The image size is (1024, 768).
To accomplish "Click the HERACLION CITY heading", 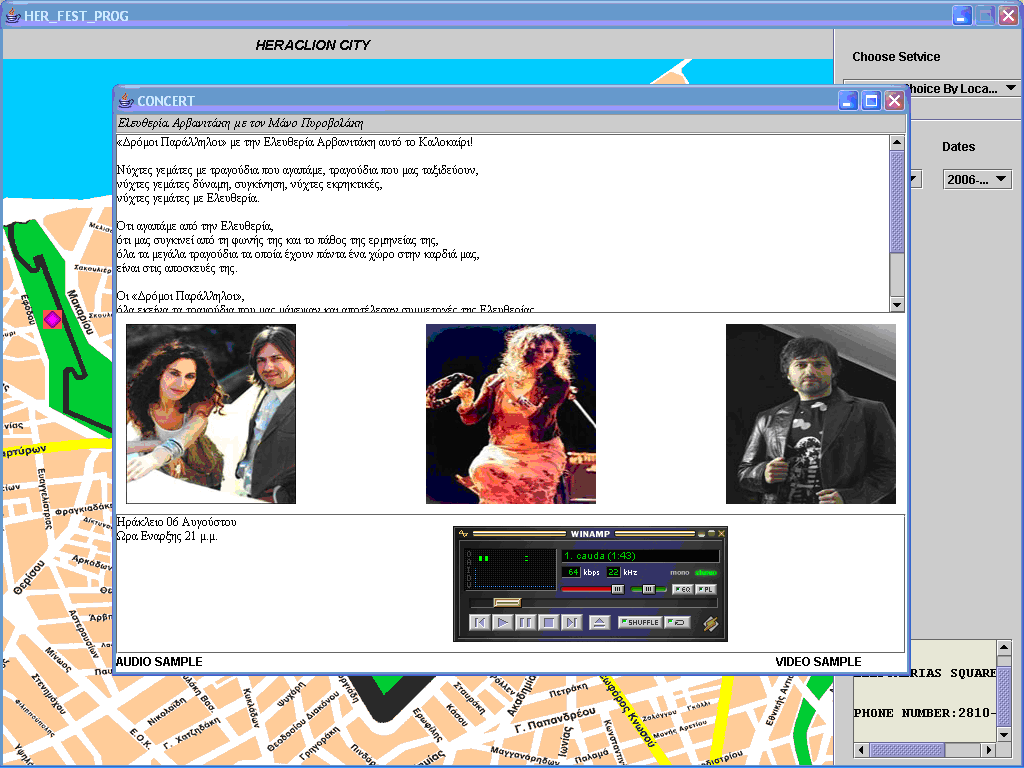I will click(x=313, y=45).
